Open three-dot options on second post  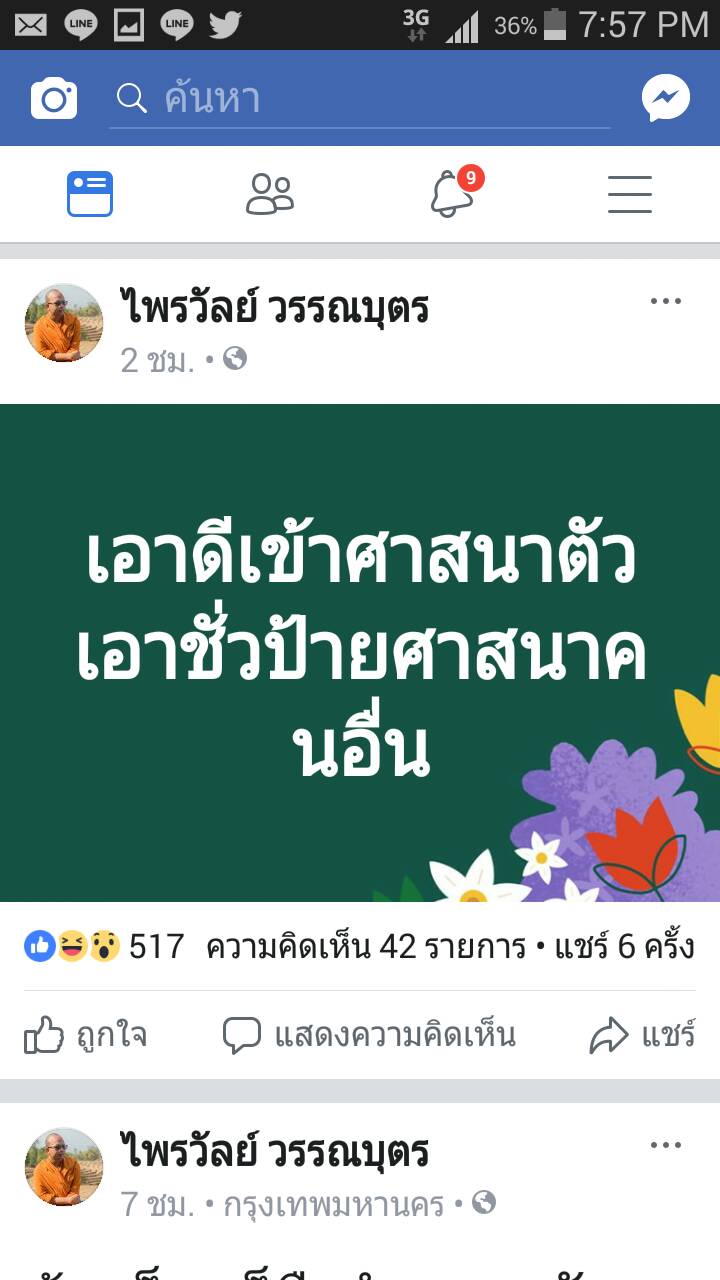coord(666,1145)
